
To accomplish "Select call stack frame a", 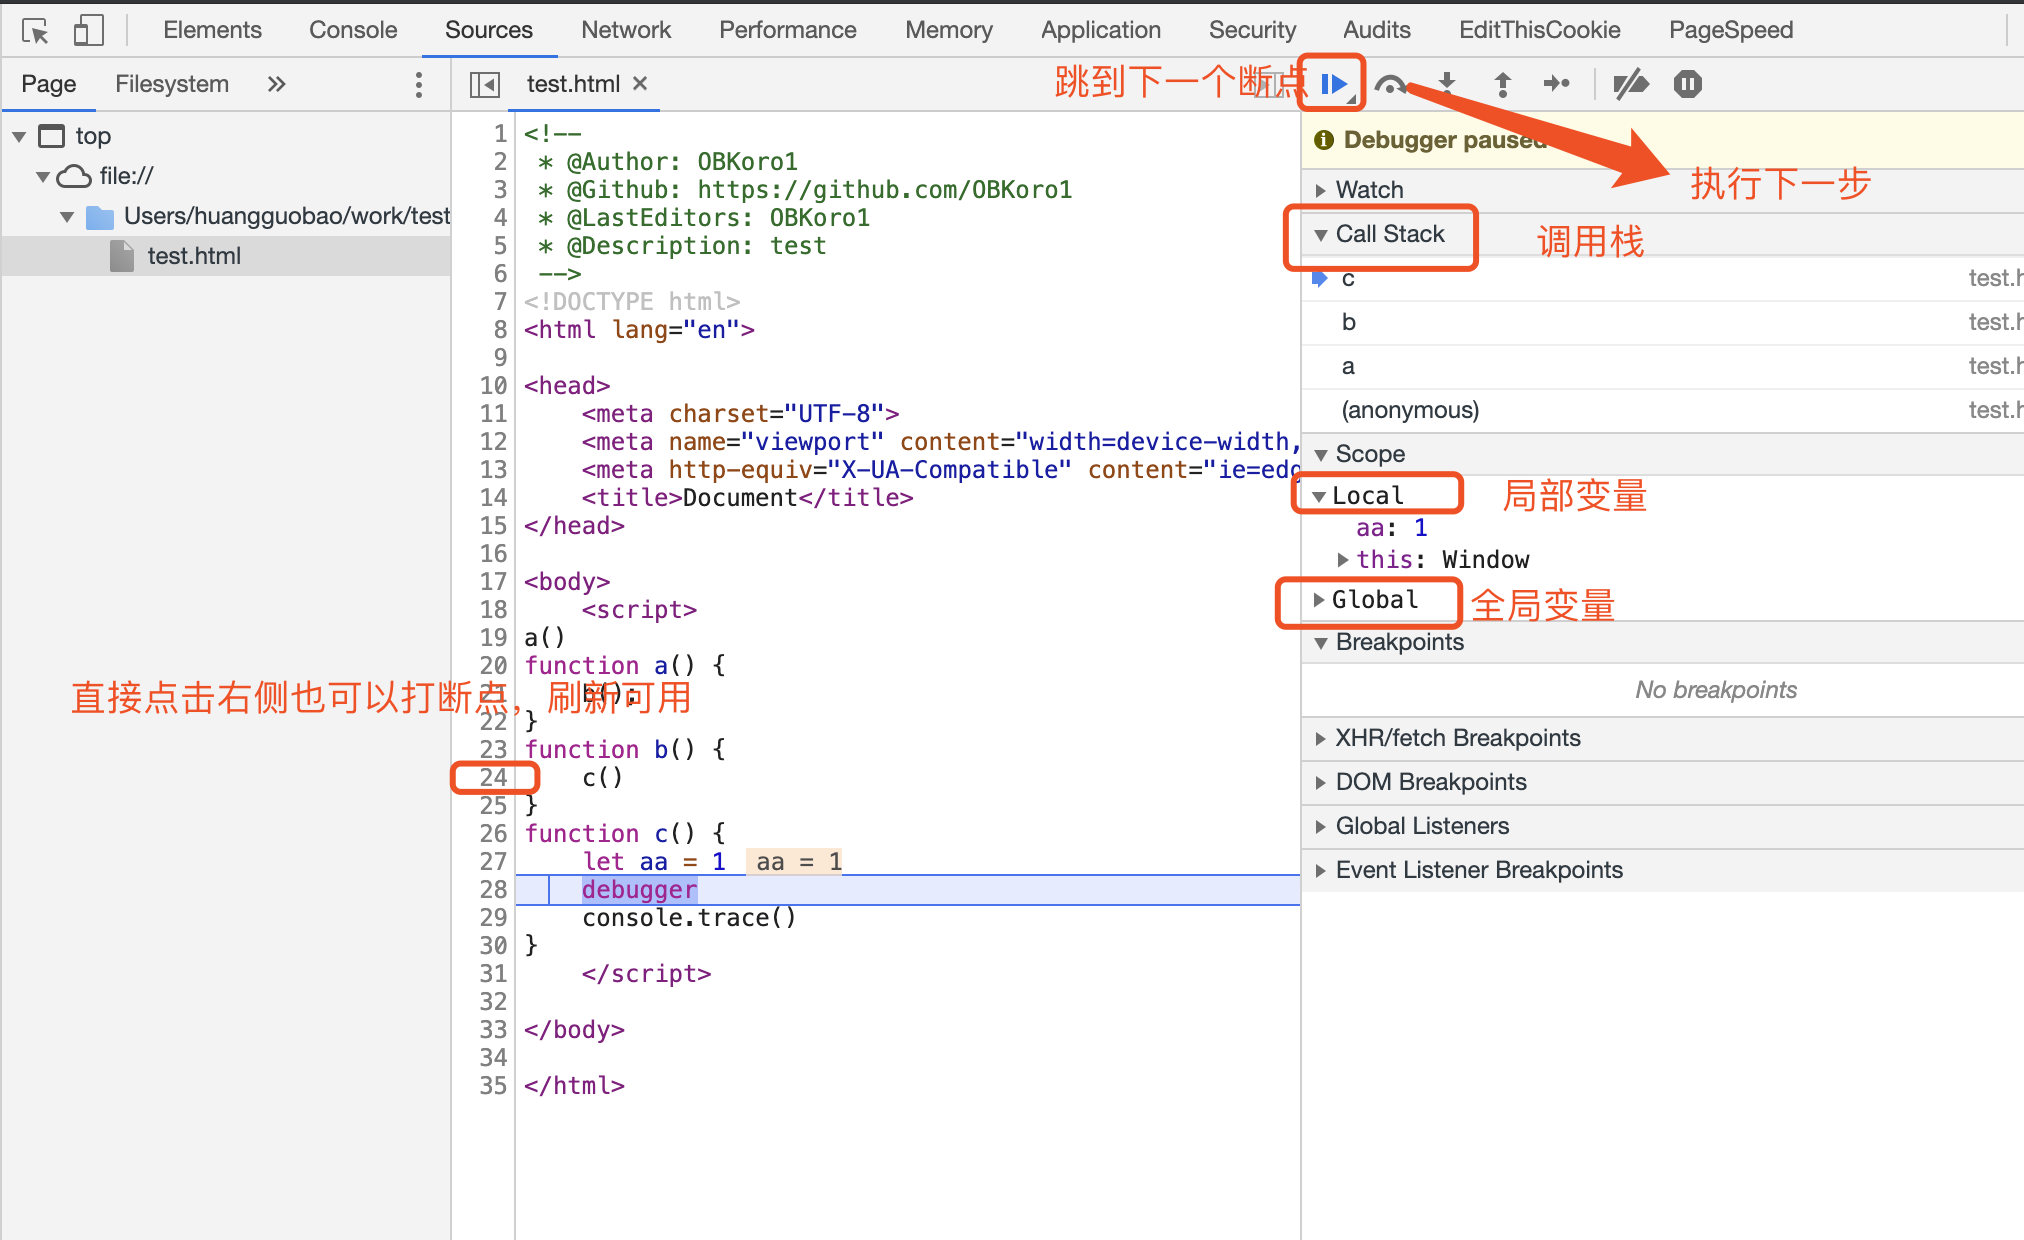I will (1663, 367).
